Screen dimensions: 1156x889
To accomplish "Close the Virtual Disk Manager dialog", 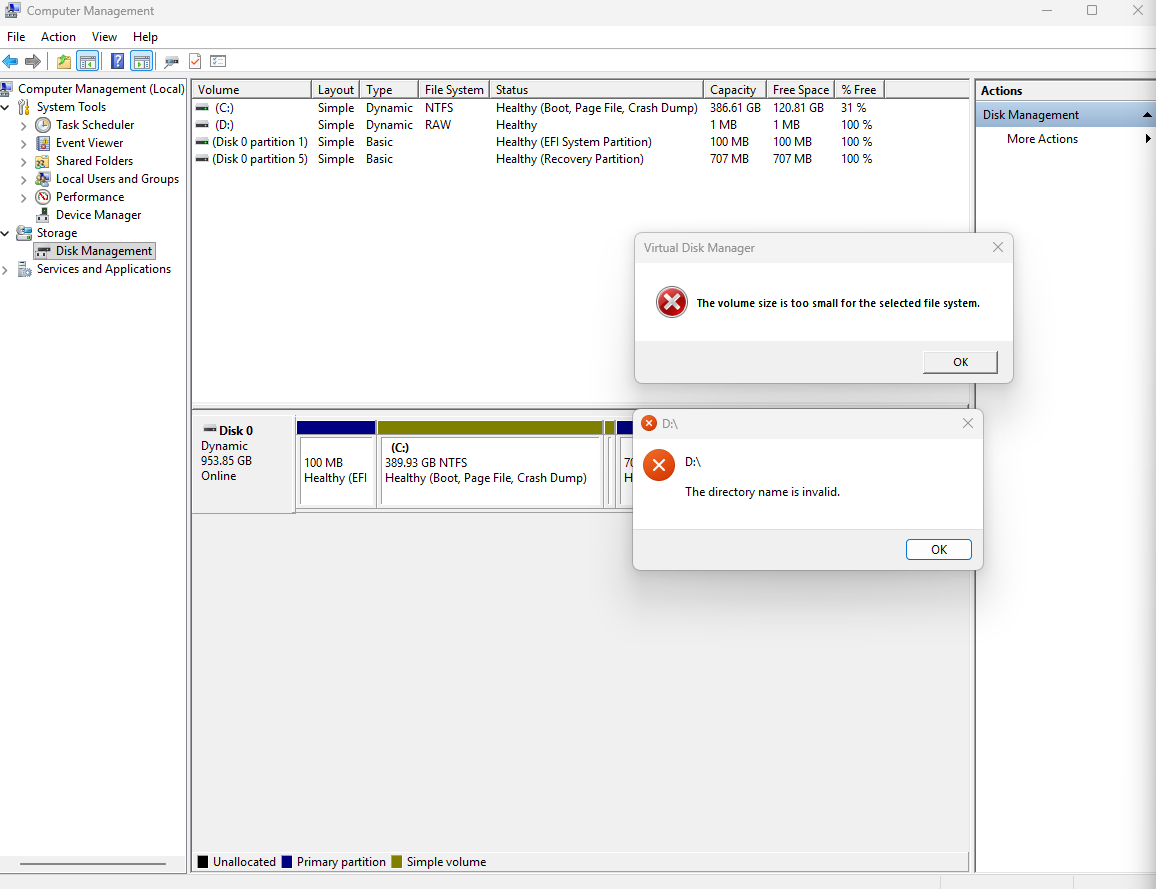I will [x=997, y=248].
